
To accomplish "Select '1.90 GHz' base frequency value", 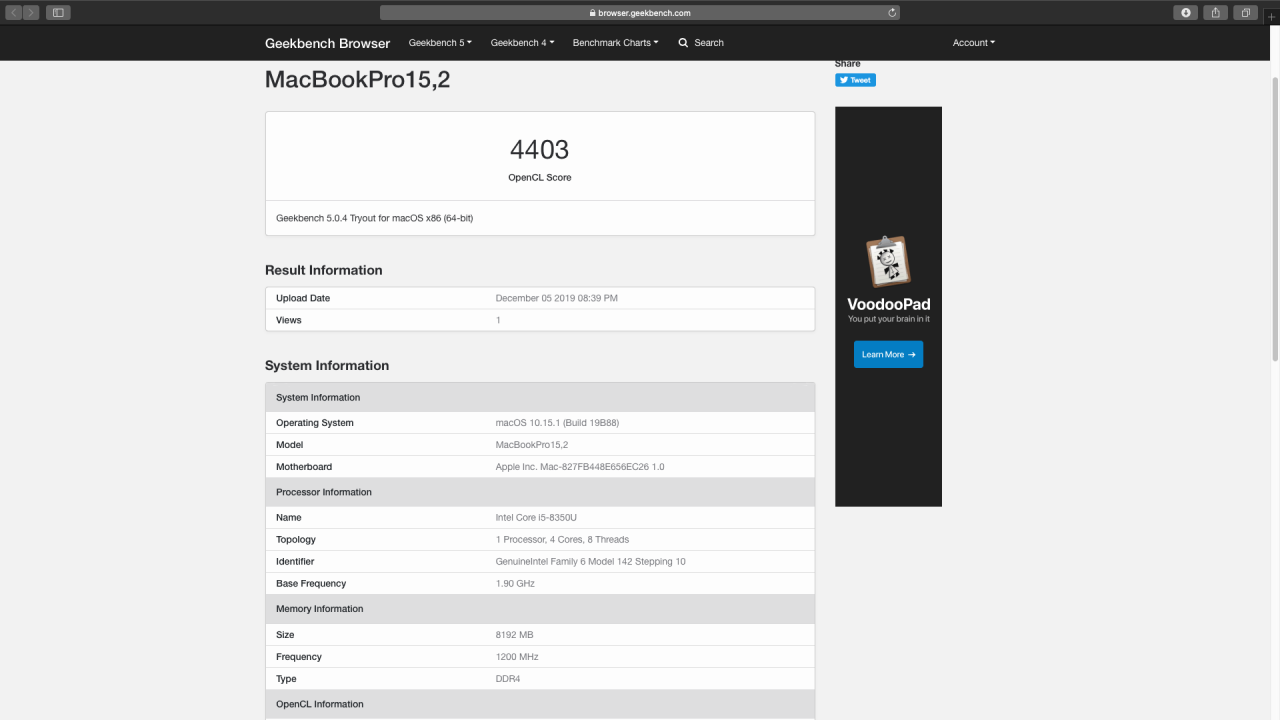I will (515, 584).
